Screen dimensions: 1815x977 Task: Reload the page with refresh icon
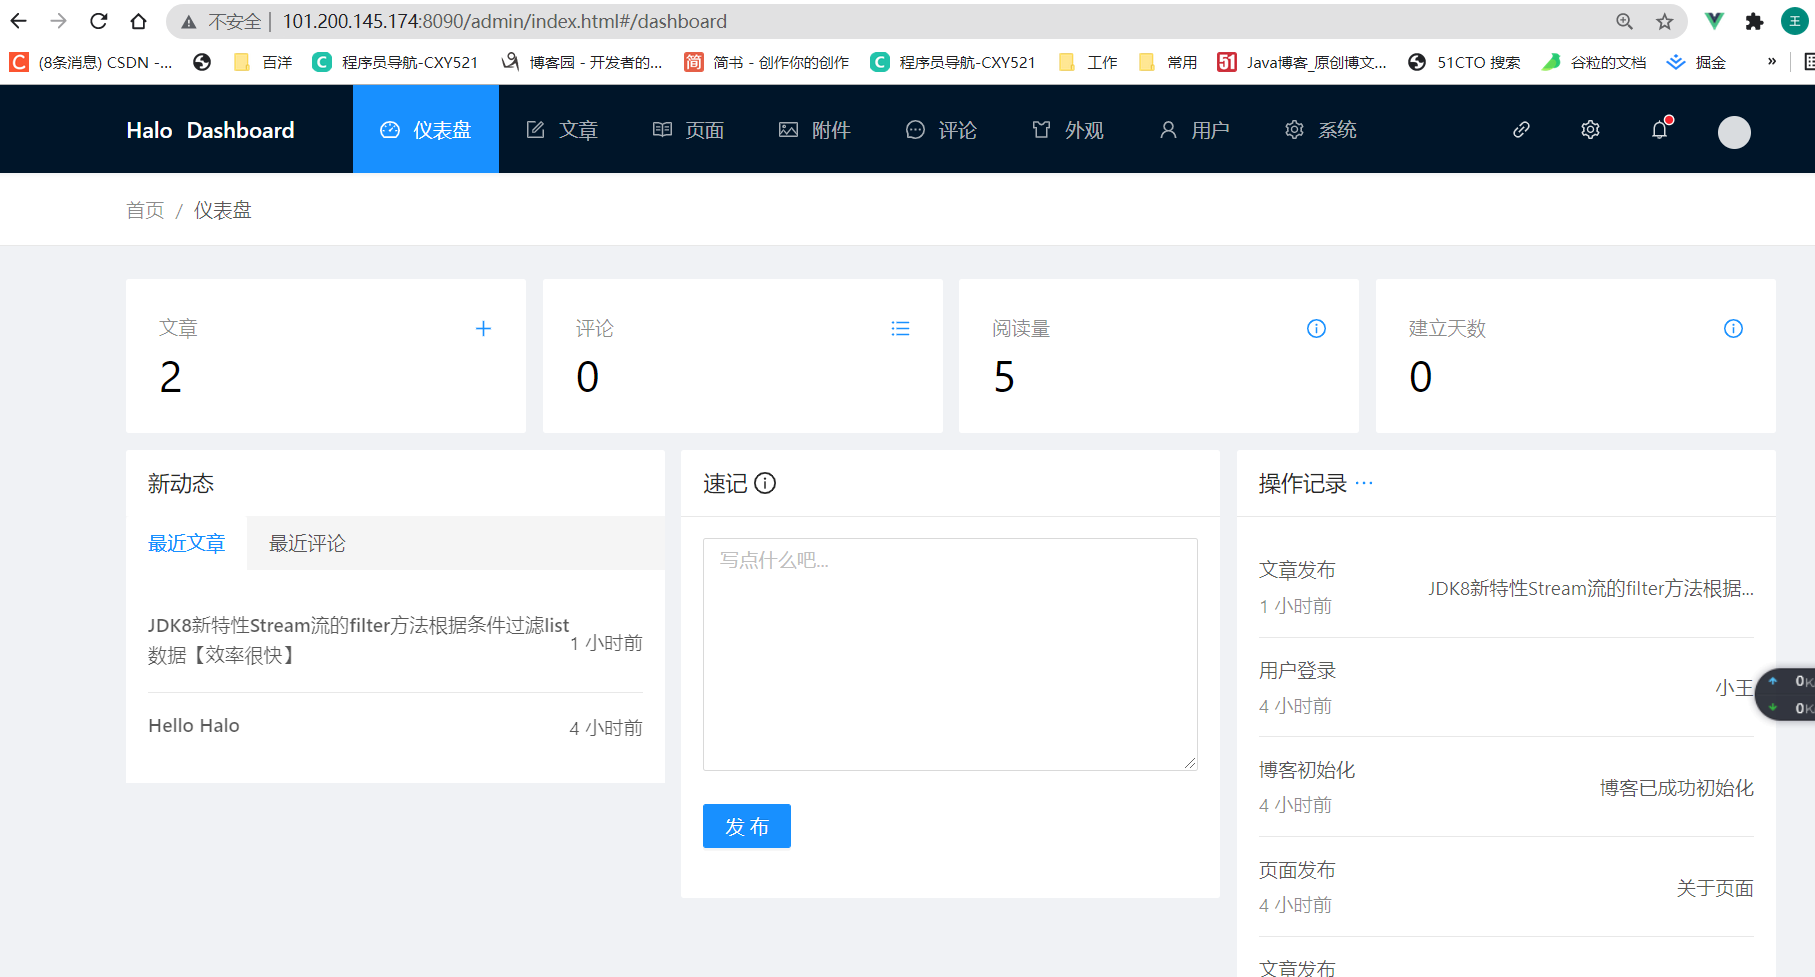click(x=98, y=21)
